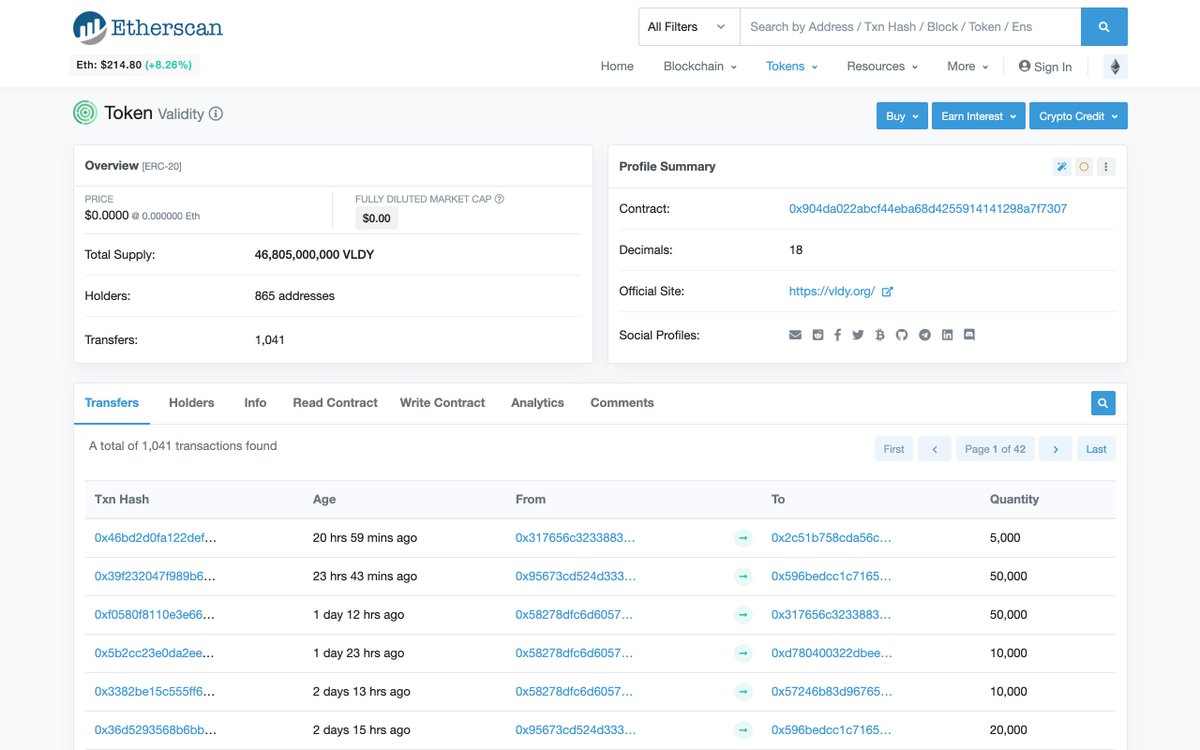1200x750 pixels.
Task: Expand the Blockchain menu
Action: coord(700,66)
